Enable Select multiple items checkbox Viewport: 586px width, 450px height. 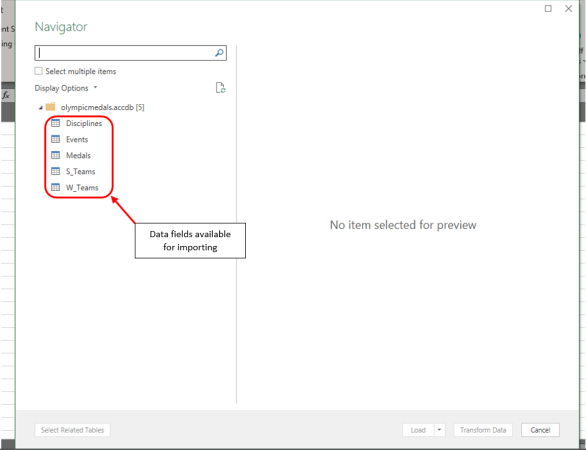(38, 71)
